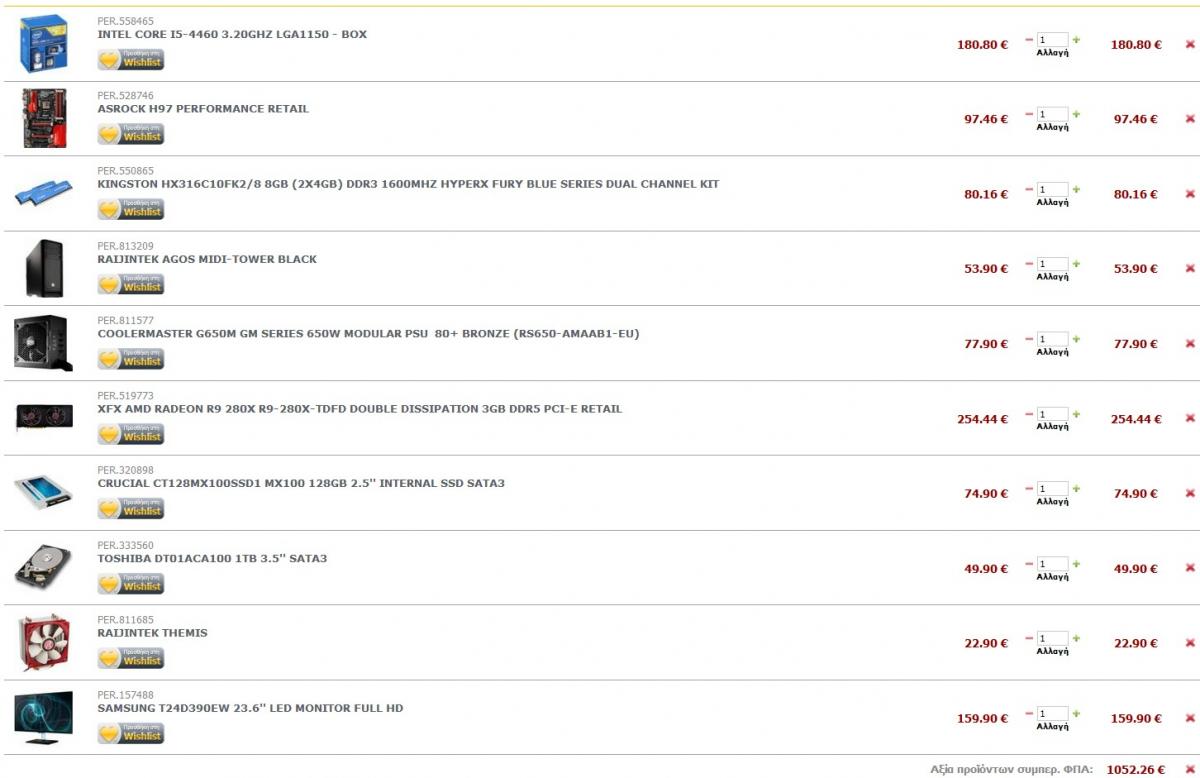Decrease Raijintek Themis quantity
Image resolution: width=1200 pixels, height=778 pixels.
1029,639
